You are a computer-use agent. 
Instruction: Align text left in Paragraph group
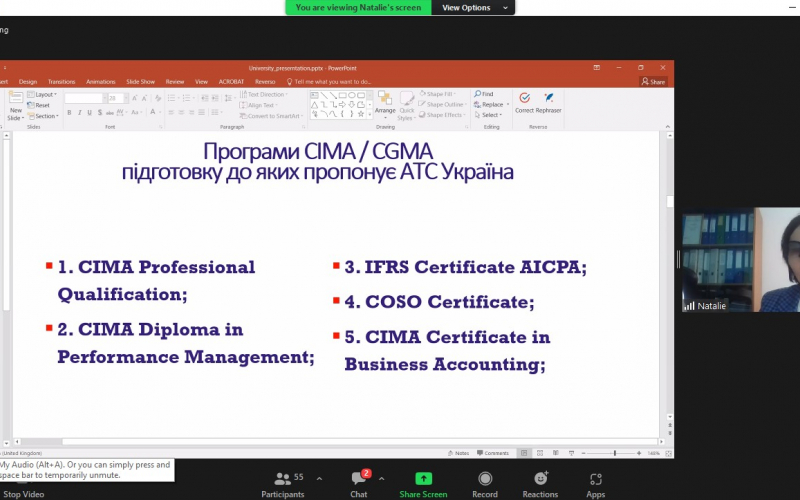[171, 112]
